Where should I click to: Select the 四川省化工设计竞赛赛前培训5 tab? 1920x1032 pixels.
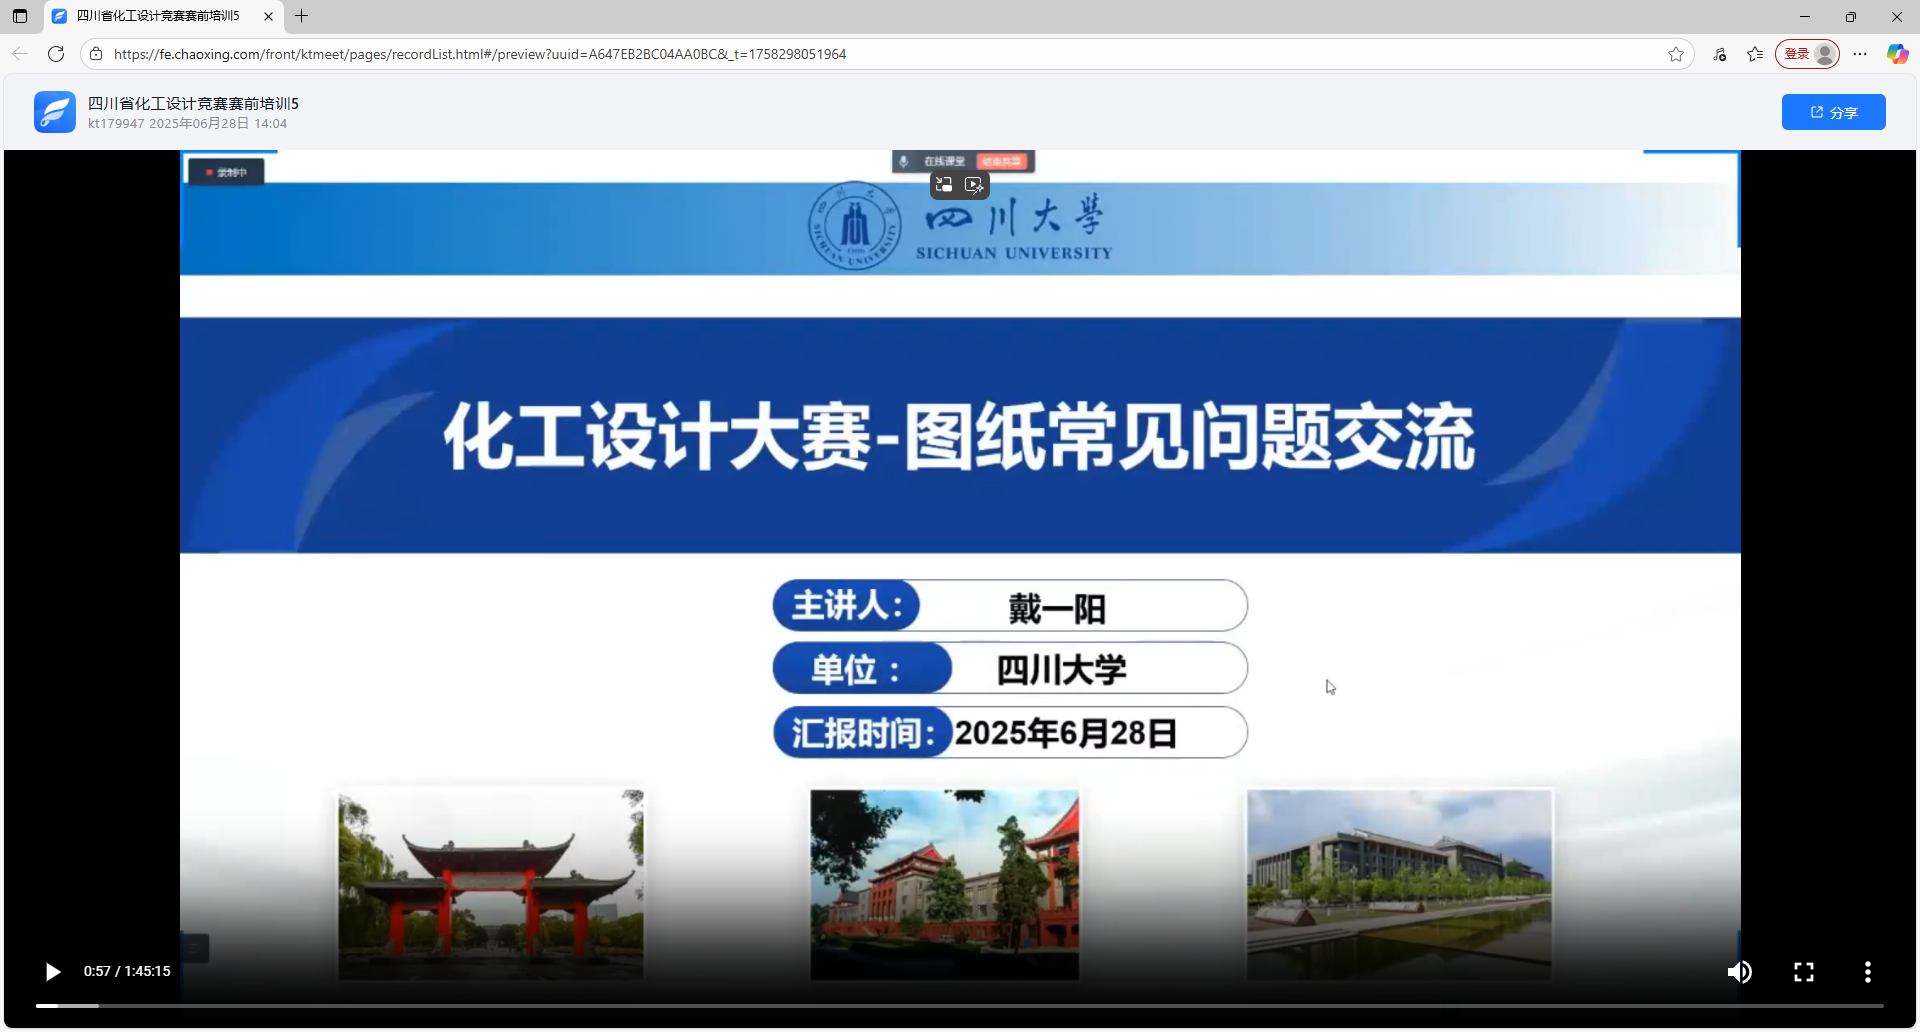coord(158,16)
